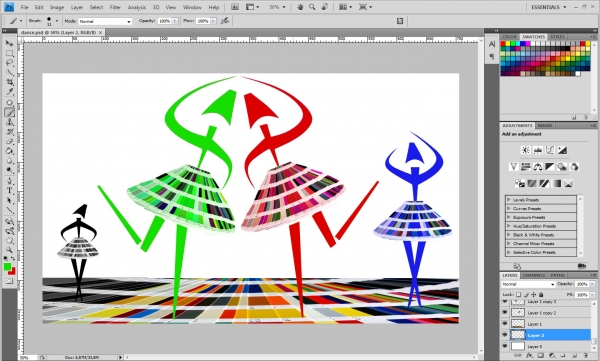The width and height of the screenshot is (600, 361).
Task: Switch to the Paths tab
Action: 557,275
